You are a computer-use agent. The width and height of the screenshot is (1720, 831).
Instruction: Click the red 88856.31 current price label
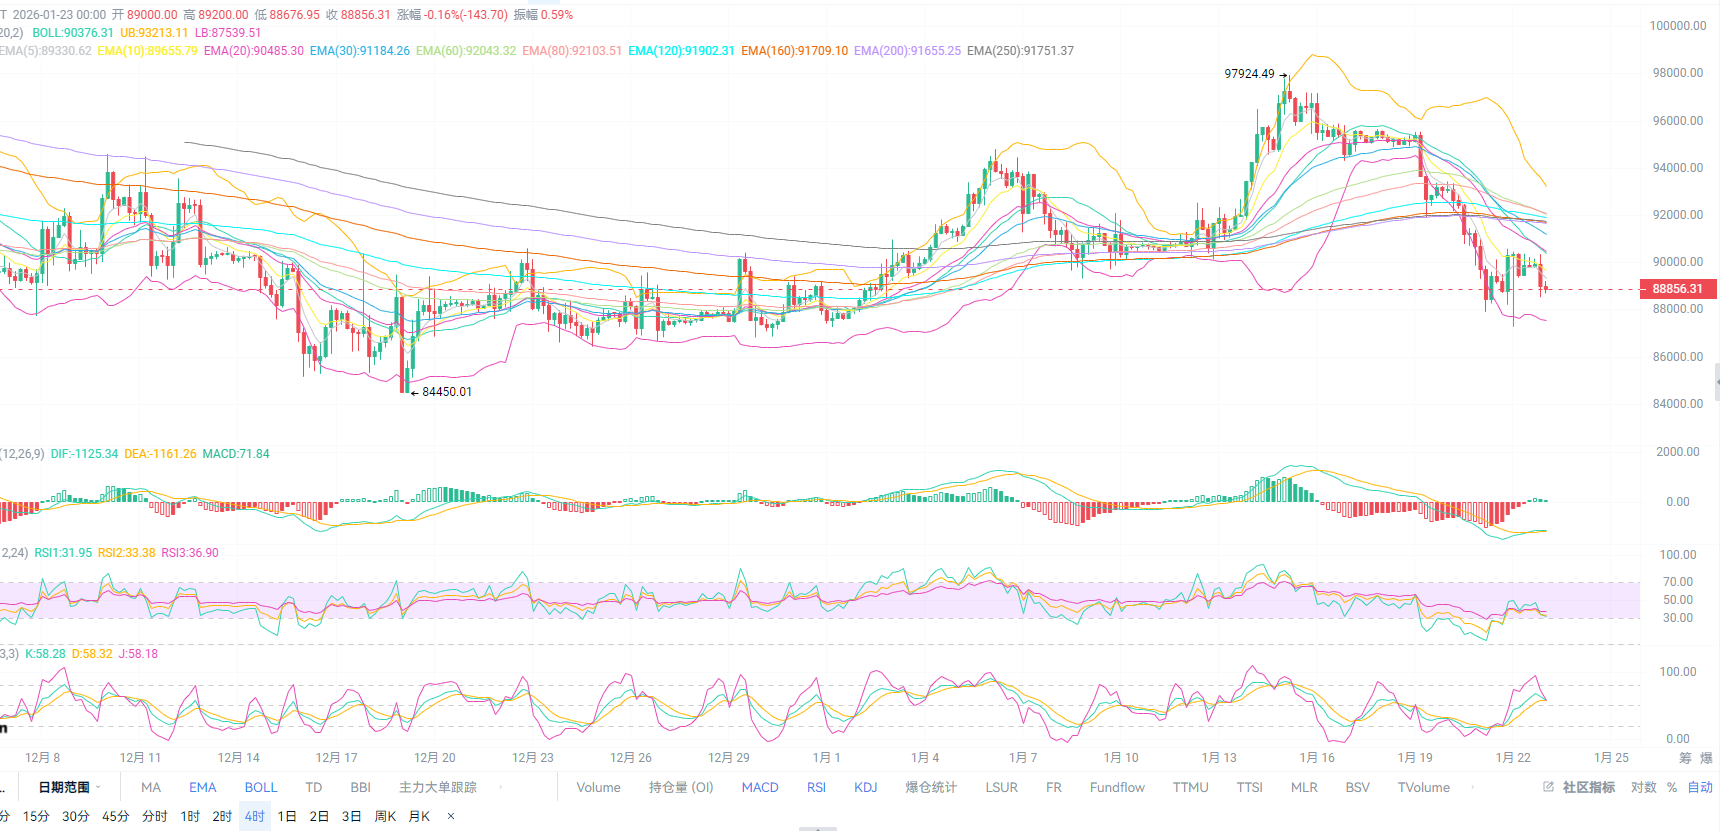[1677, 289]
